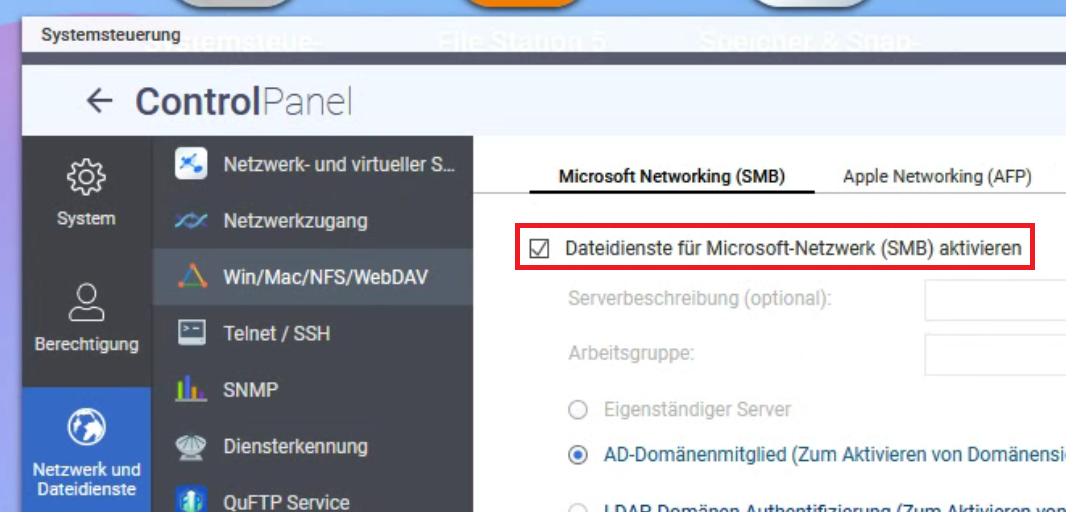
Task: Open the System gear icon section
Action: tap(86, 178)
